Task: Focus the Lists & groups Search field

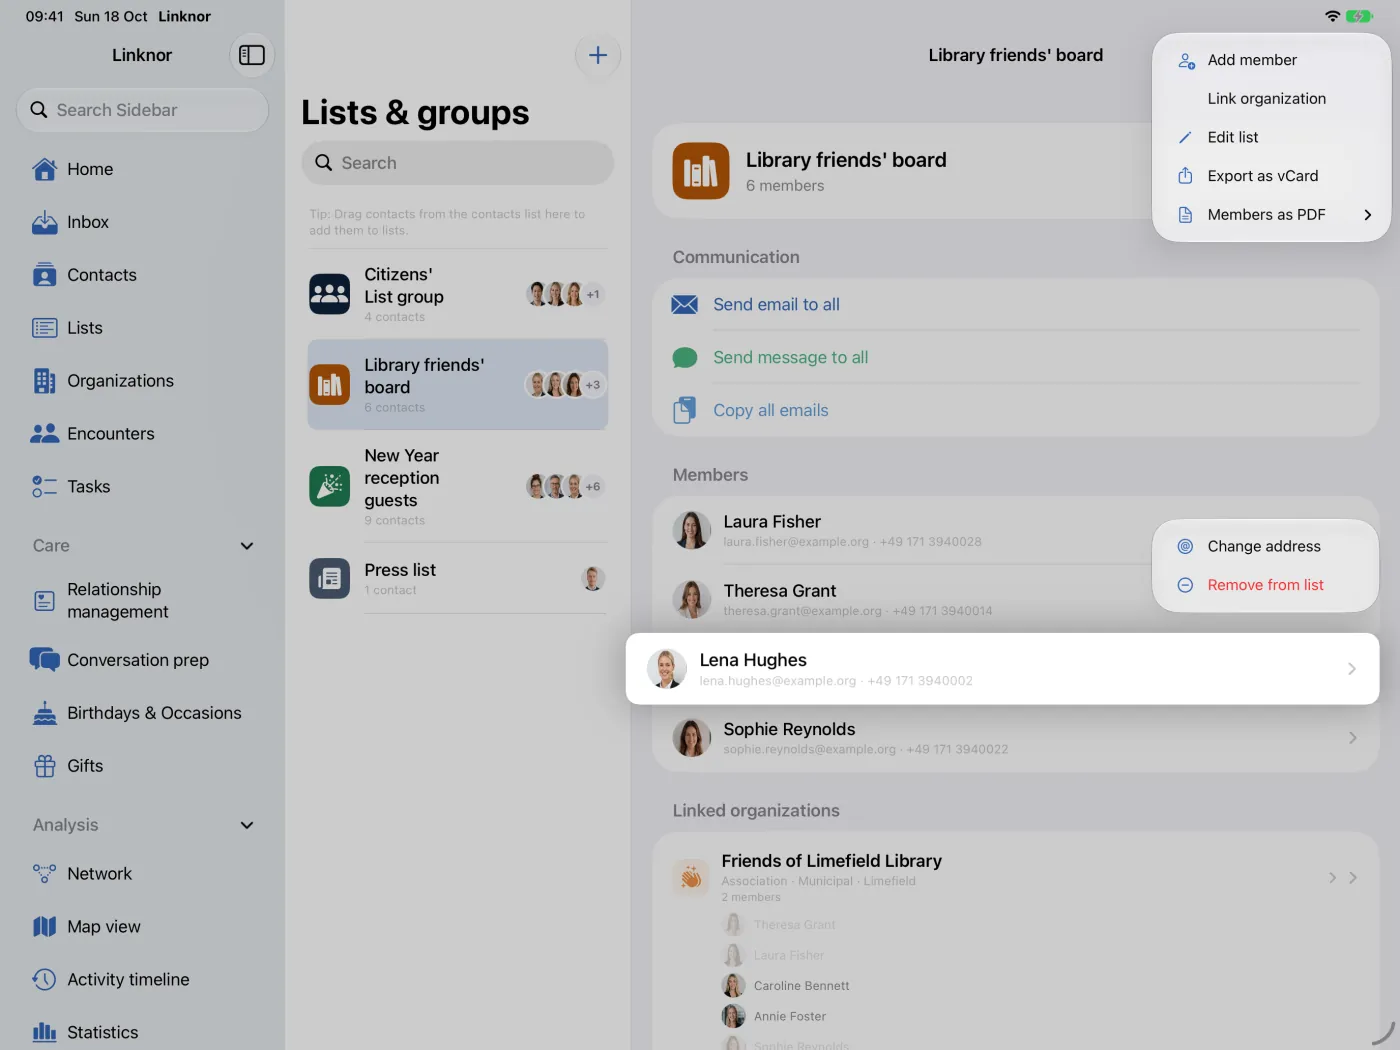Action: [x=458, y=163]
